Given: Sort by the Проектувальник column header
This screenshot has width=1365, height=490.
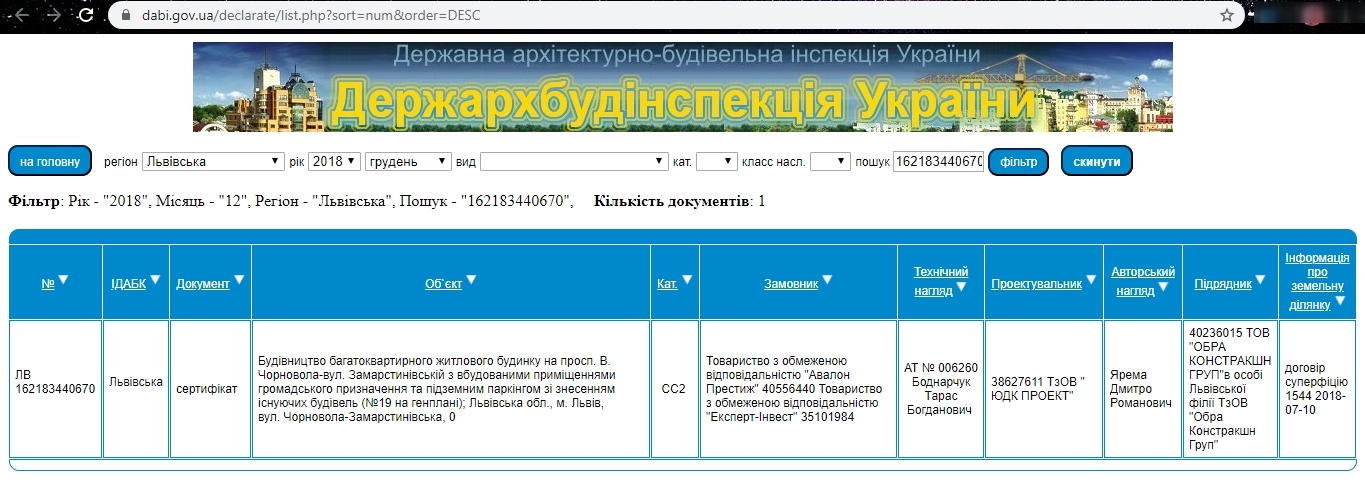Looking at the screenshot, I should click(x=1036, y=284).
